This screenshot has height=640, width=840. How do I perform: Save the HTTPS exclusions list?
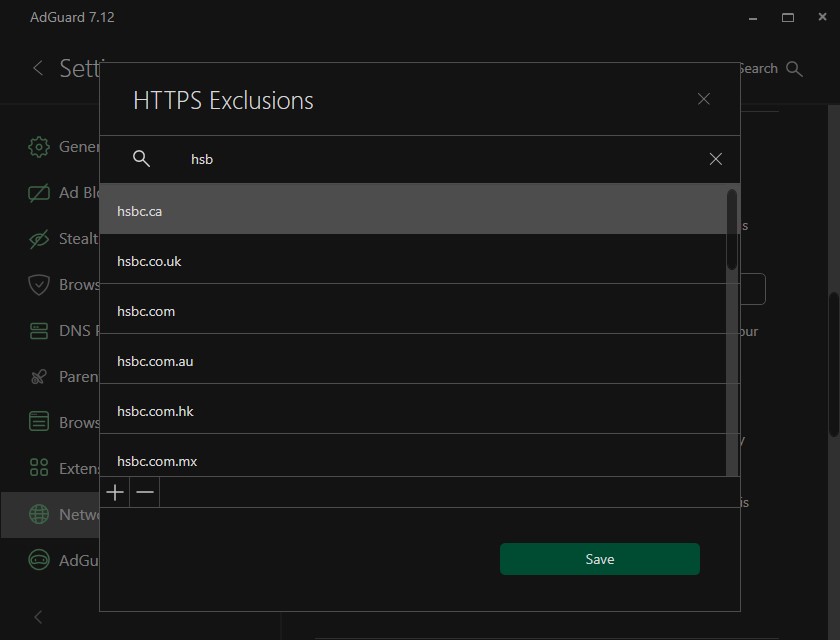pyautogui.click(x=599, y=559)
